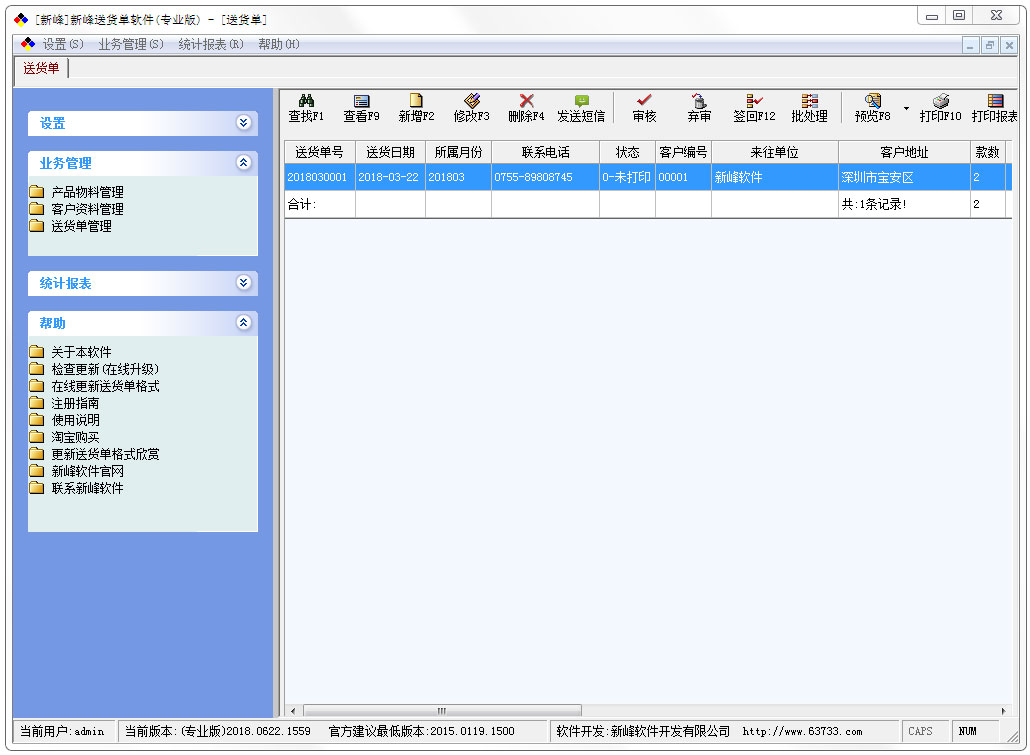This screenshot has width=1030, height=755.
Task: Switch to the 送货单 tab
Action: 41,68
